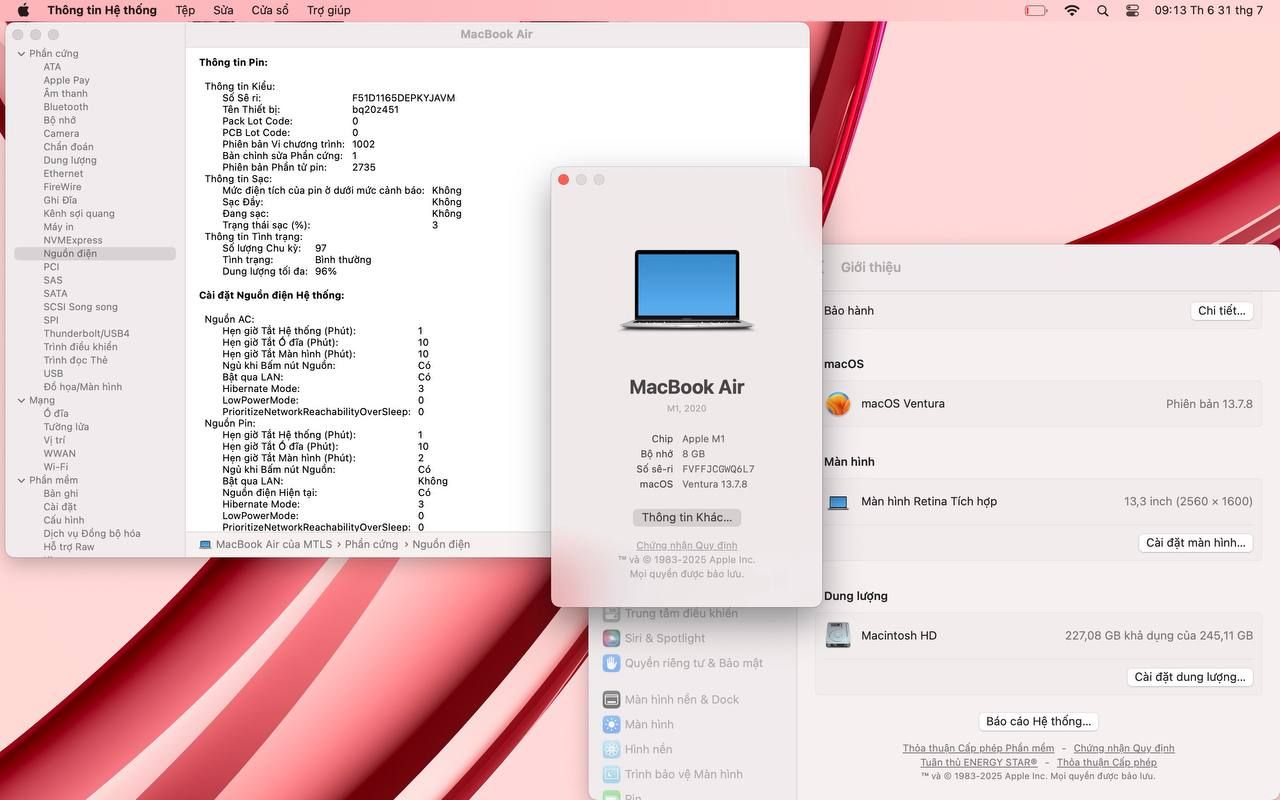Click the Cài đặt dung lượng... button
This screenshot has width=1280, height=800.
1190,677
